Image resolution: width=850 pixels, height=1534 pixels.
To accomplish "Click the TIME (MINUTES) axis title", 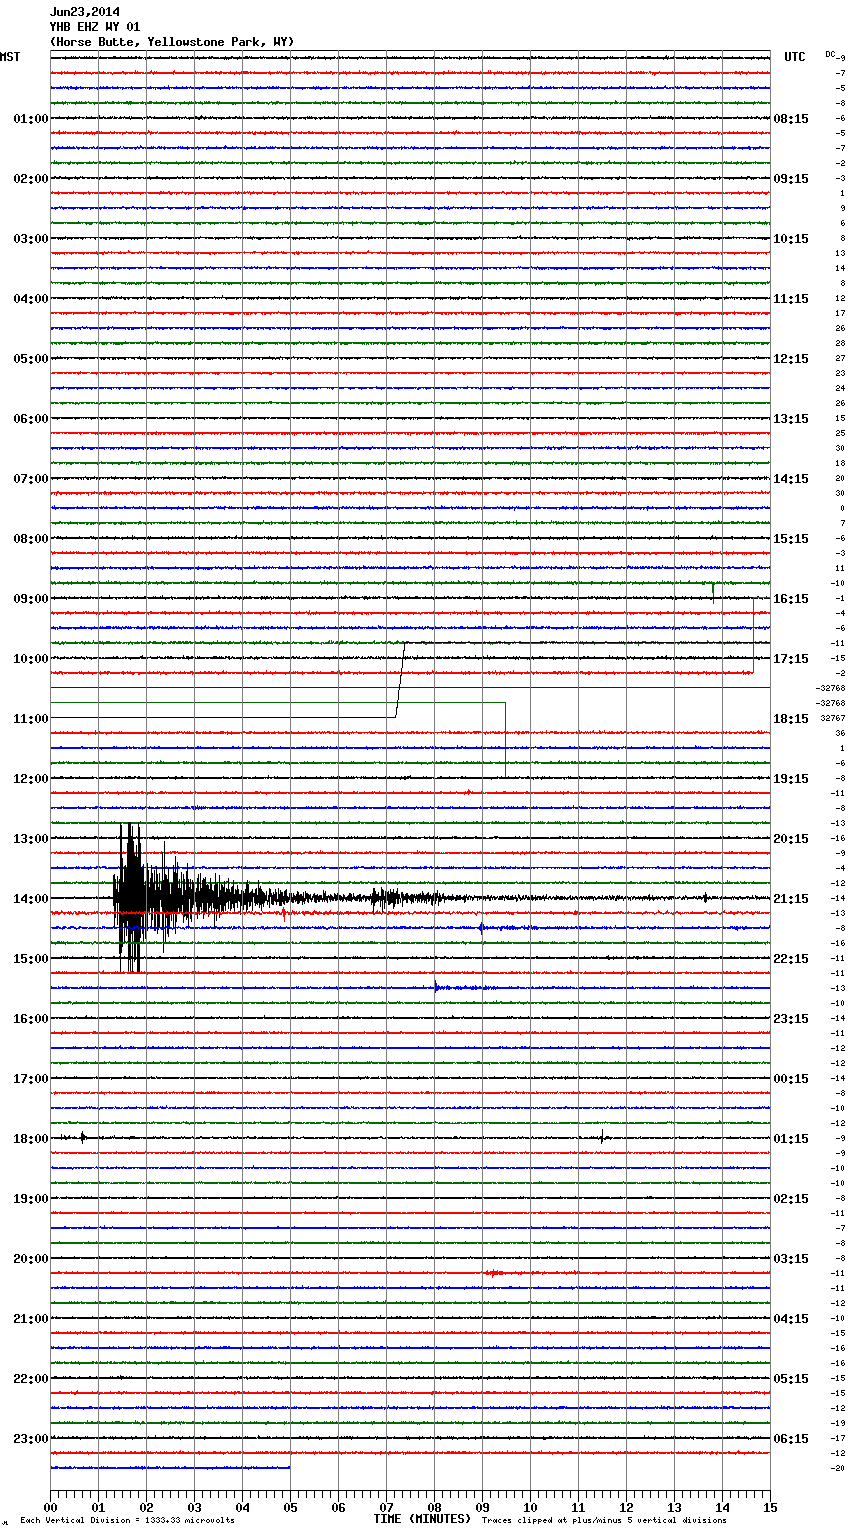I will point(422,1519).
